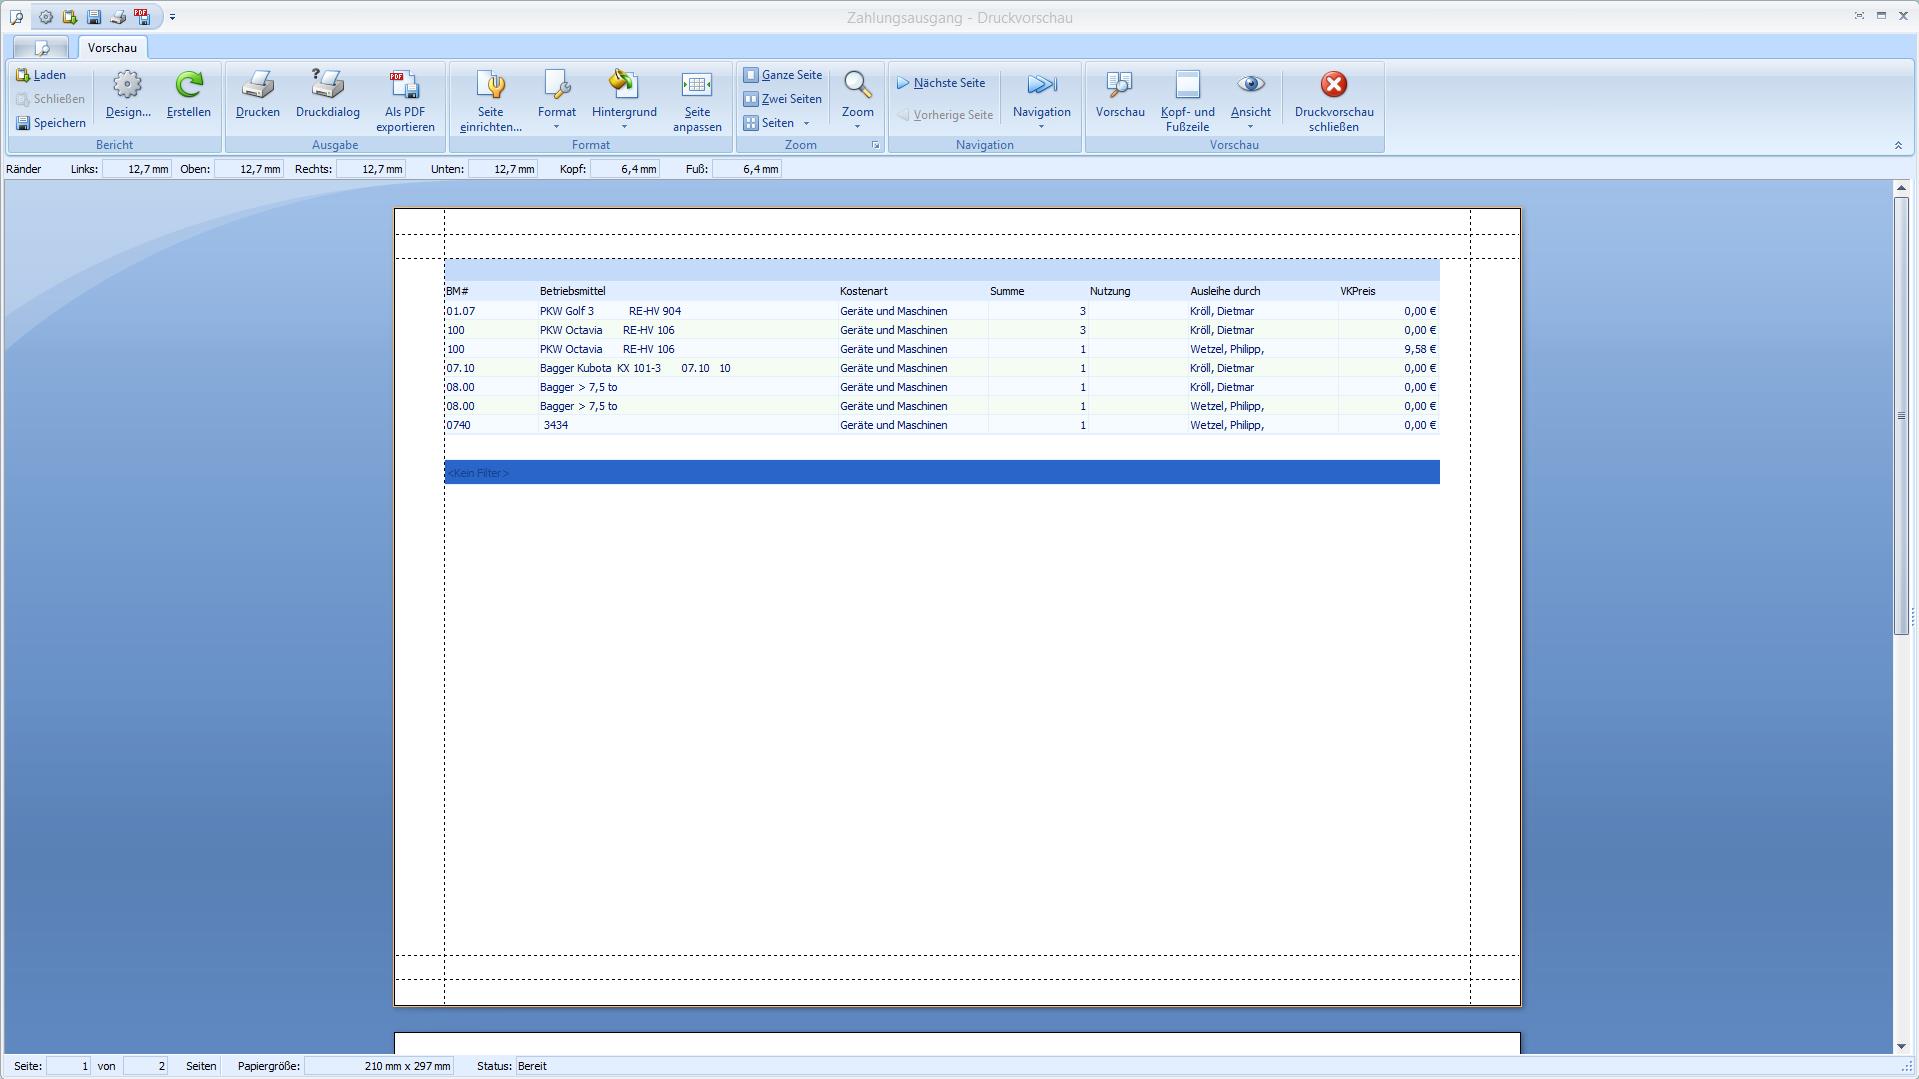Click the Oben margin field
Image resolution: width=1919 pixels, height=1079 pixels.
point(248,169)
